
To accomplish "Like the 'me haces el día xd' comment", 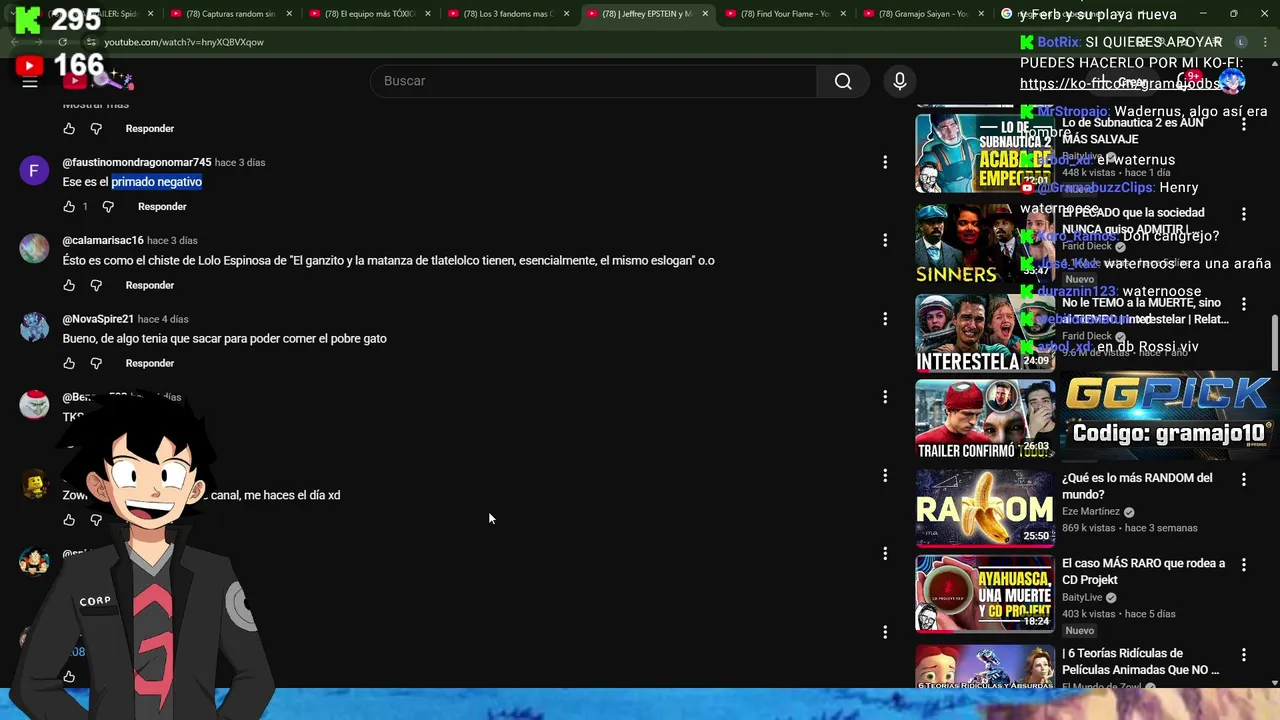I will [69, 520].
